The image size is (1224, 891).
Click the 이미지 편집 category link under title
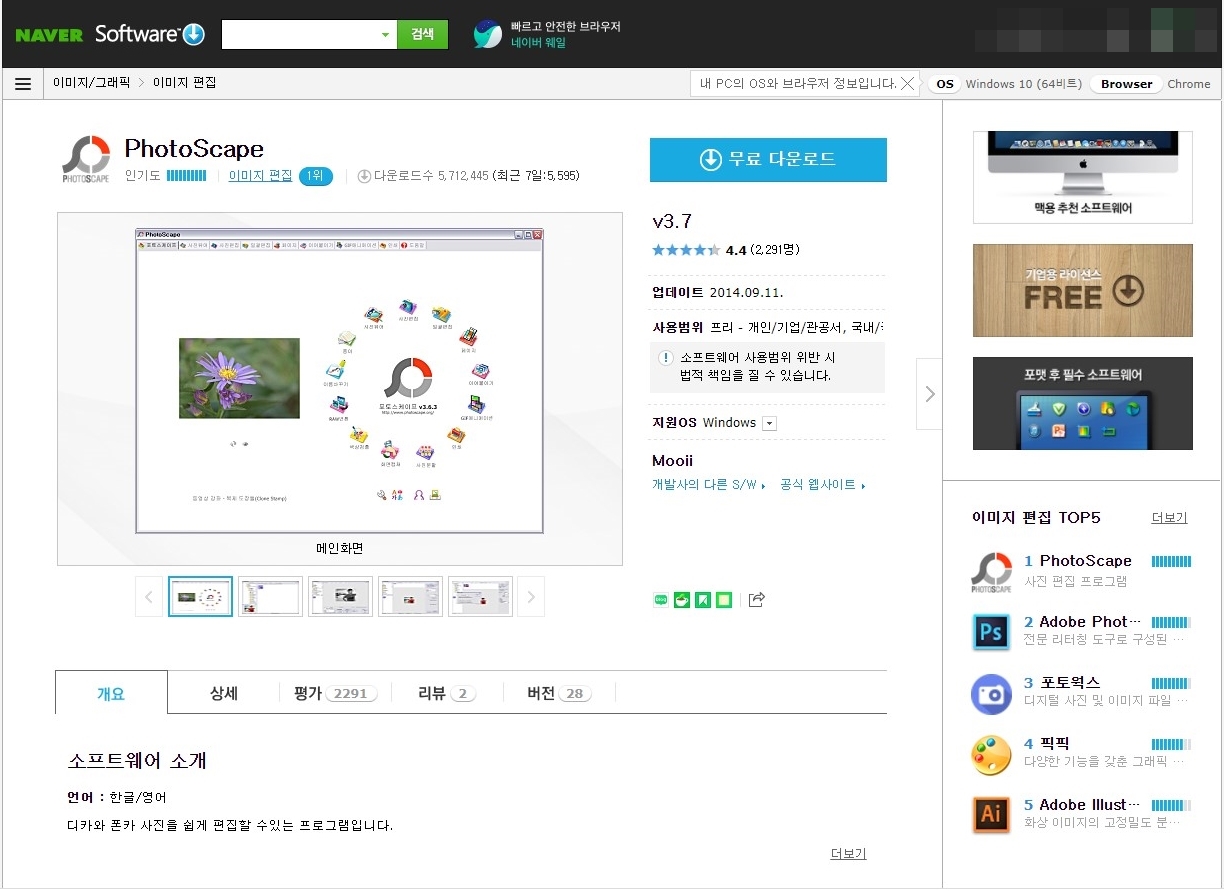pos(260,176)
